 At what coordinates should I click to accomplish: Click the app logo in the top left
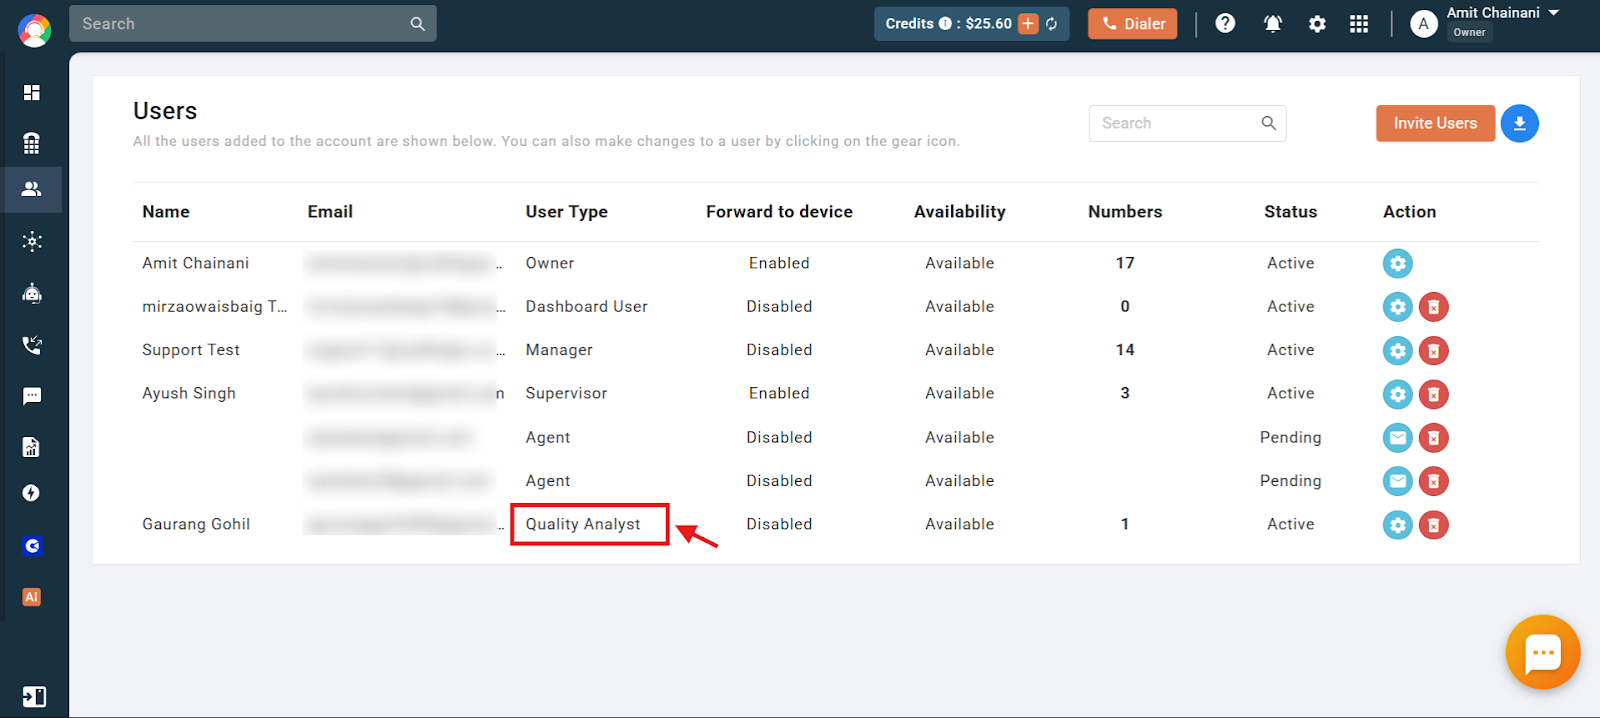pyautogui.click(x=34, y=30)
